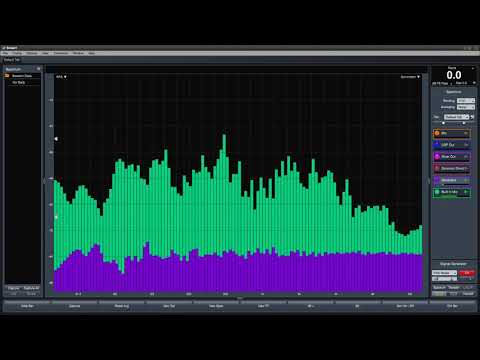
Task: Open the Averaging dropdown
Action: coord(466,107)
